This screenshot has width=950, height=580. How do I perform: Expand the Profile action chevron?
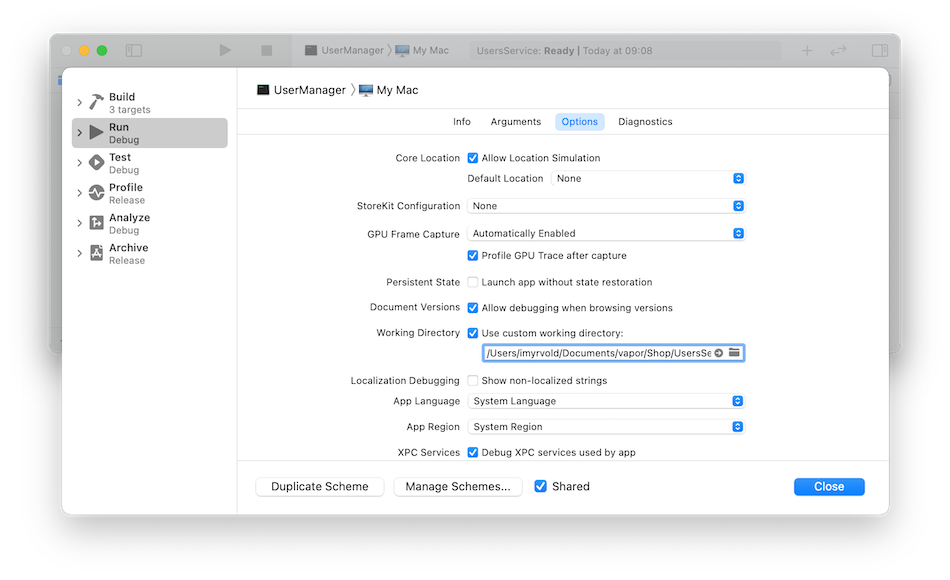79,193
